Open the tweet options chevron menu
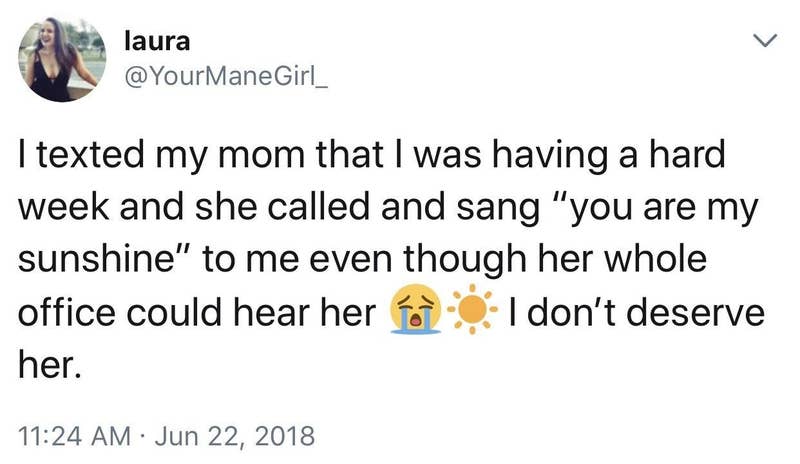 click(x=765, y=42)
